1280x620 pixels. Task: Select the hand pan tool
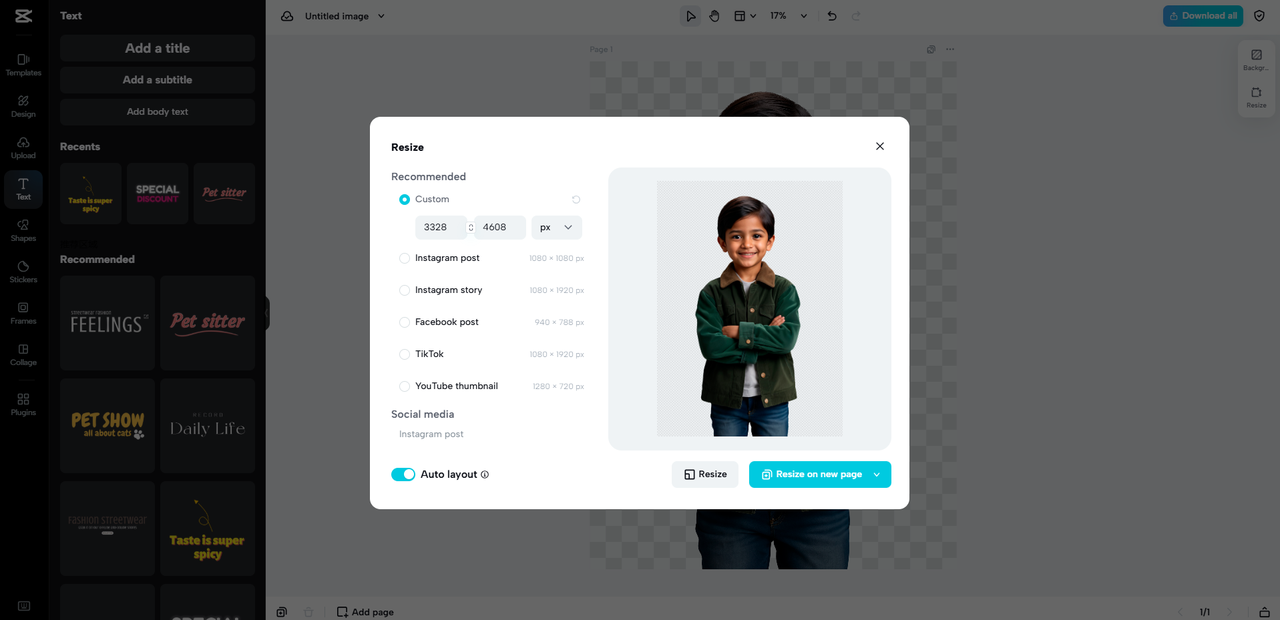(714, 16)
